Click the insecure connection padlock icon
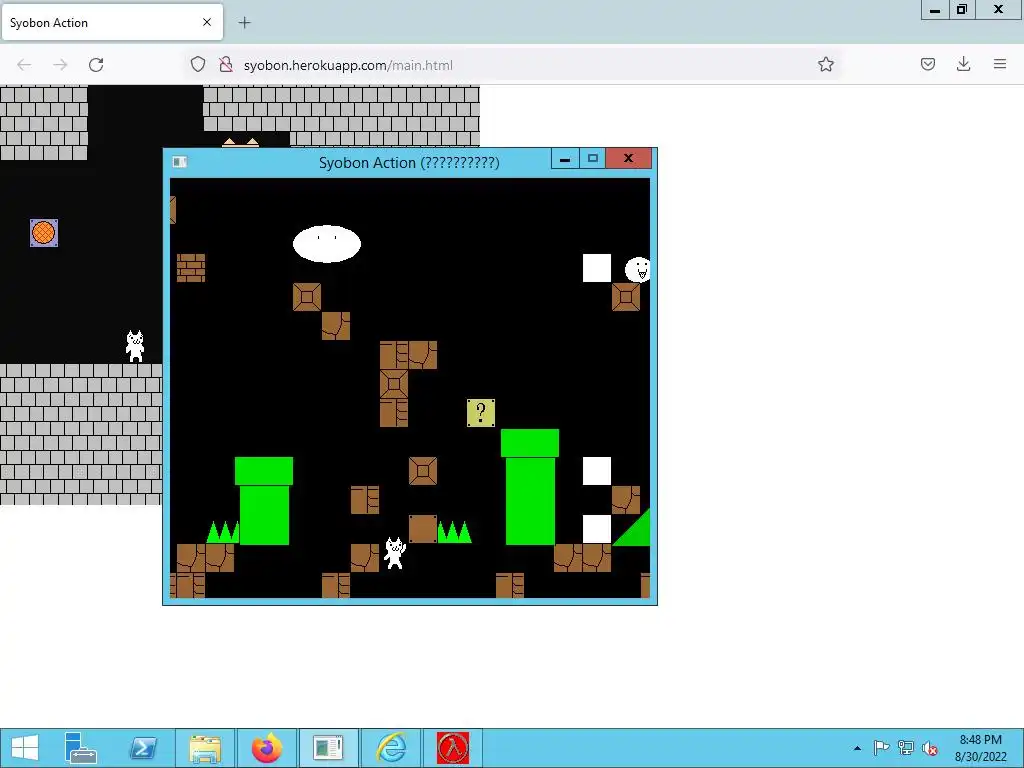The height and width of the screenshot is (768, 1024). tap(226, 65)
